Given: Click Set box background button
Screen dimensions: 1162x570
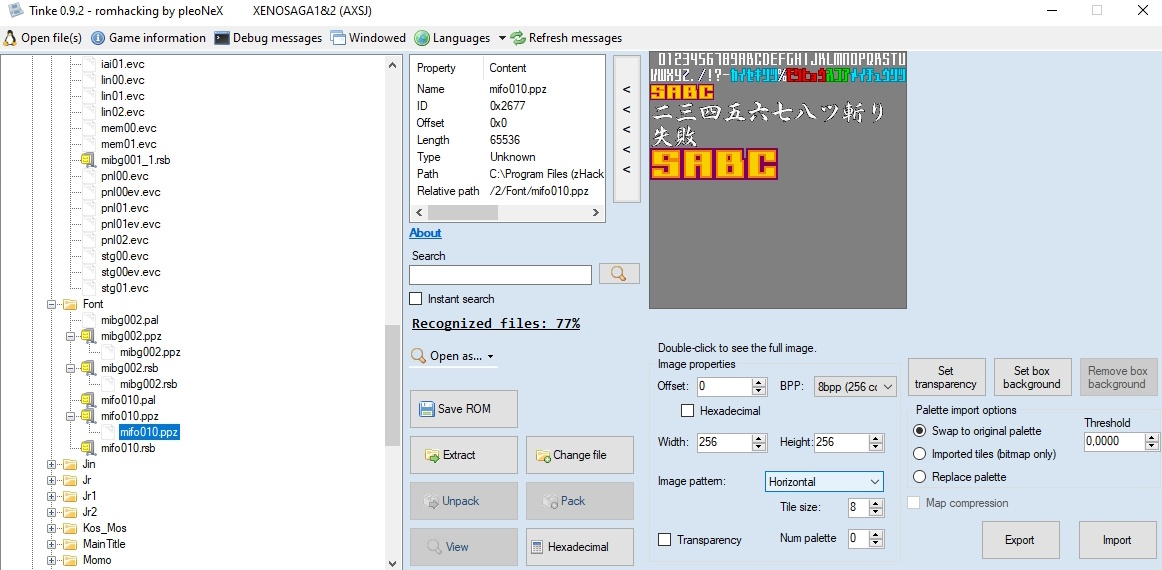Looking at the screenshot, I should coord(1032,377).
